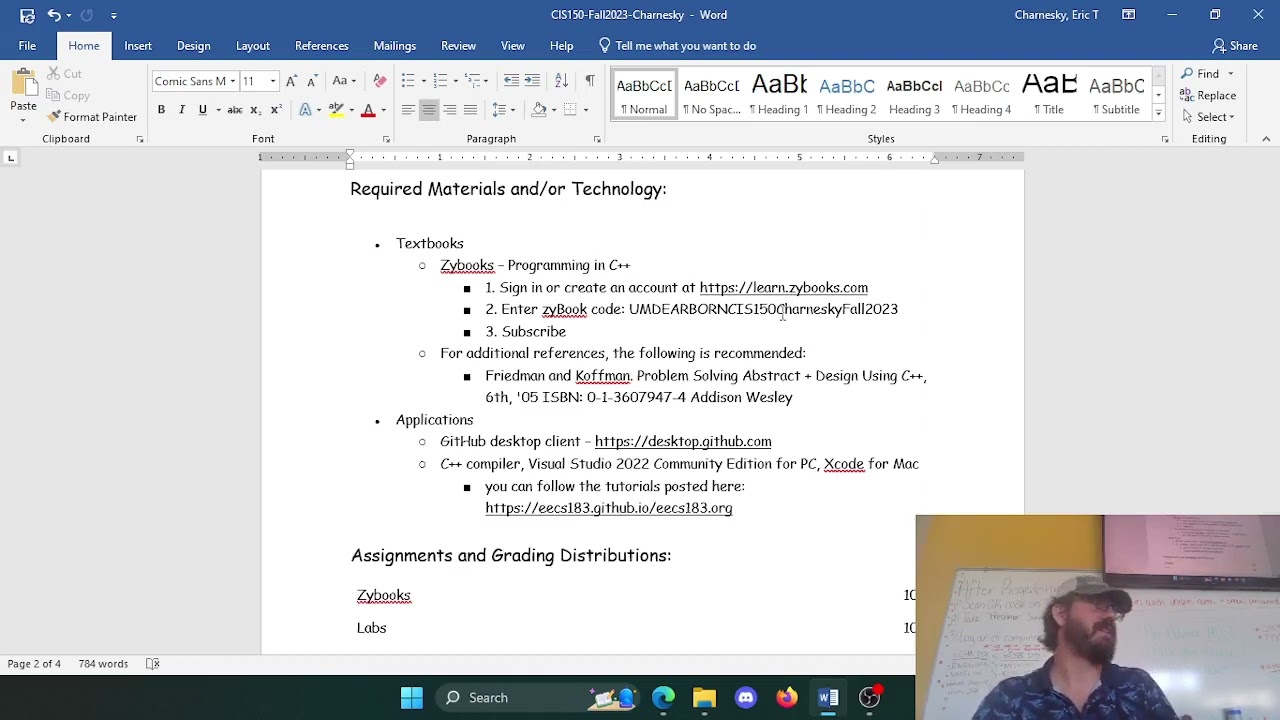Apply yellow text highlight color
Screen dimensions: 1280x720
(x=336, y=110)
